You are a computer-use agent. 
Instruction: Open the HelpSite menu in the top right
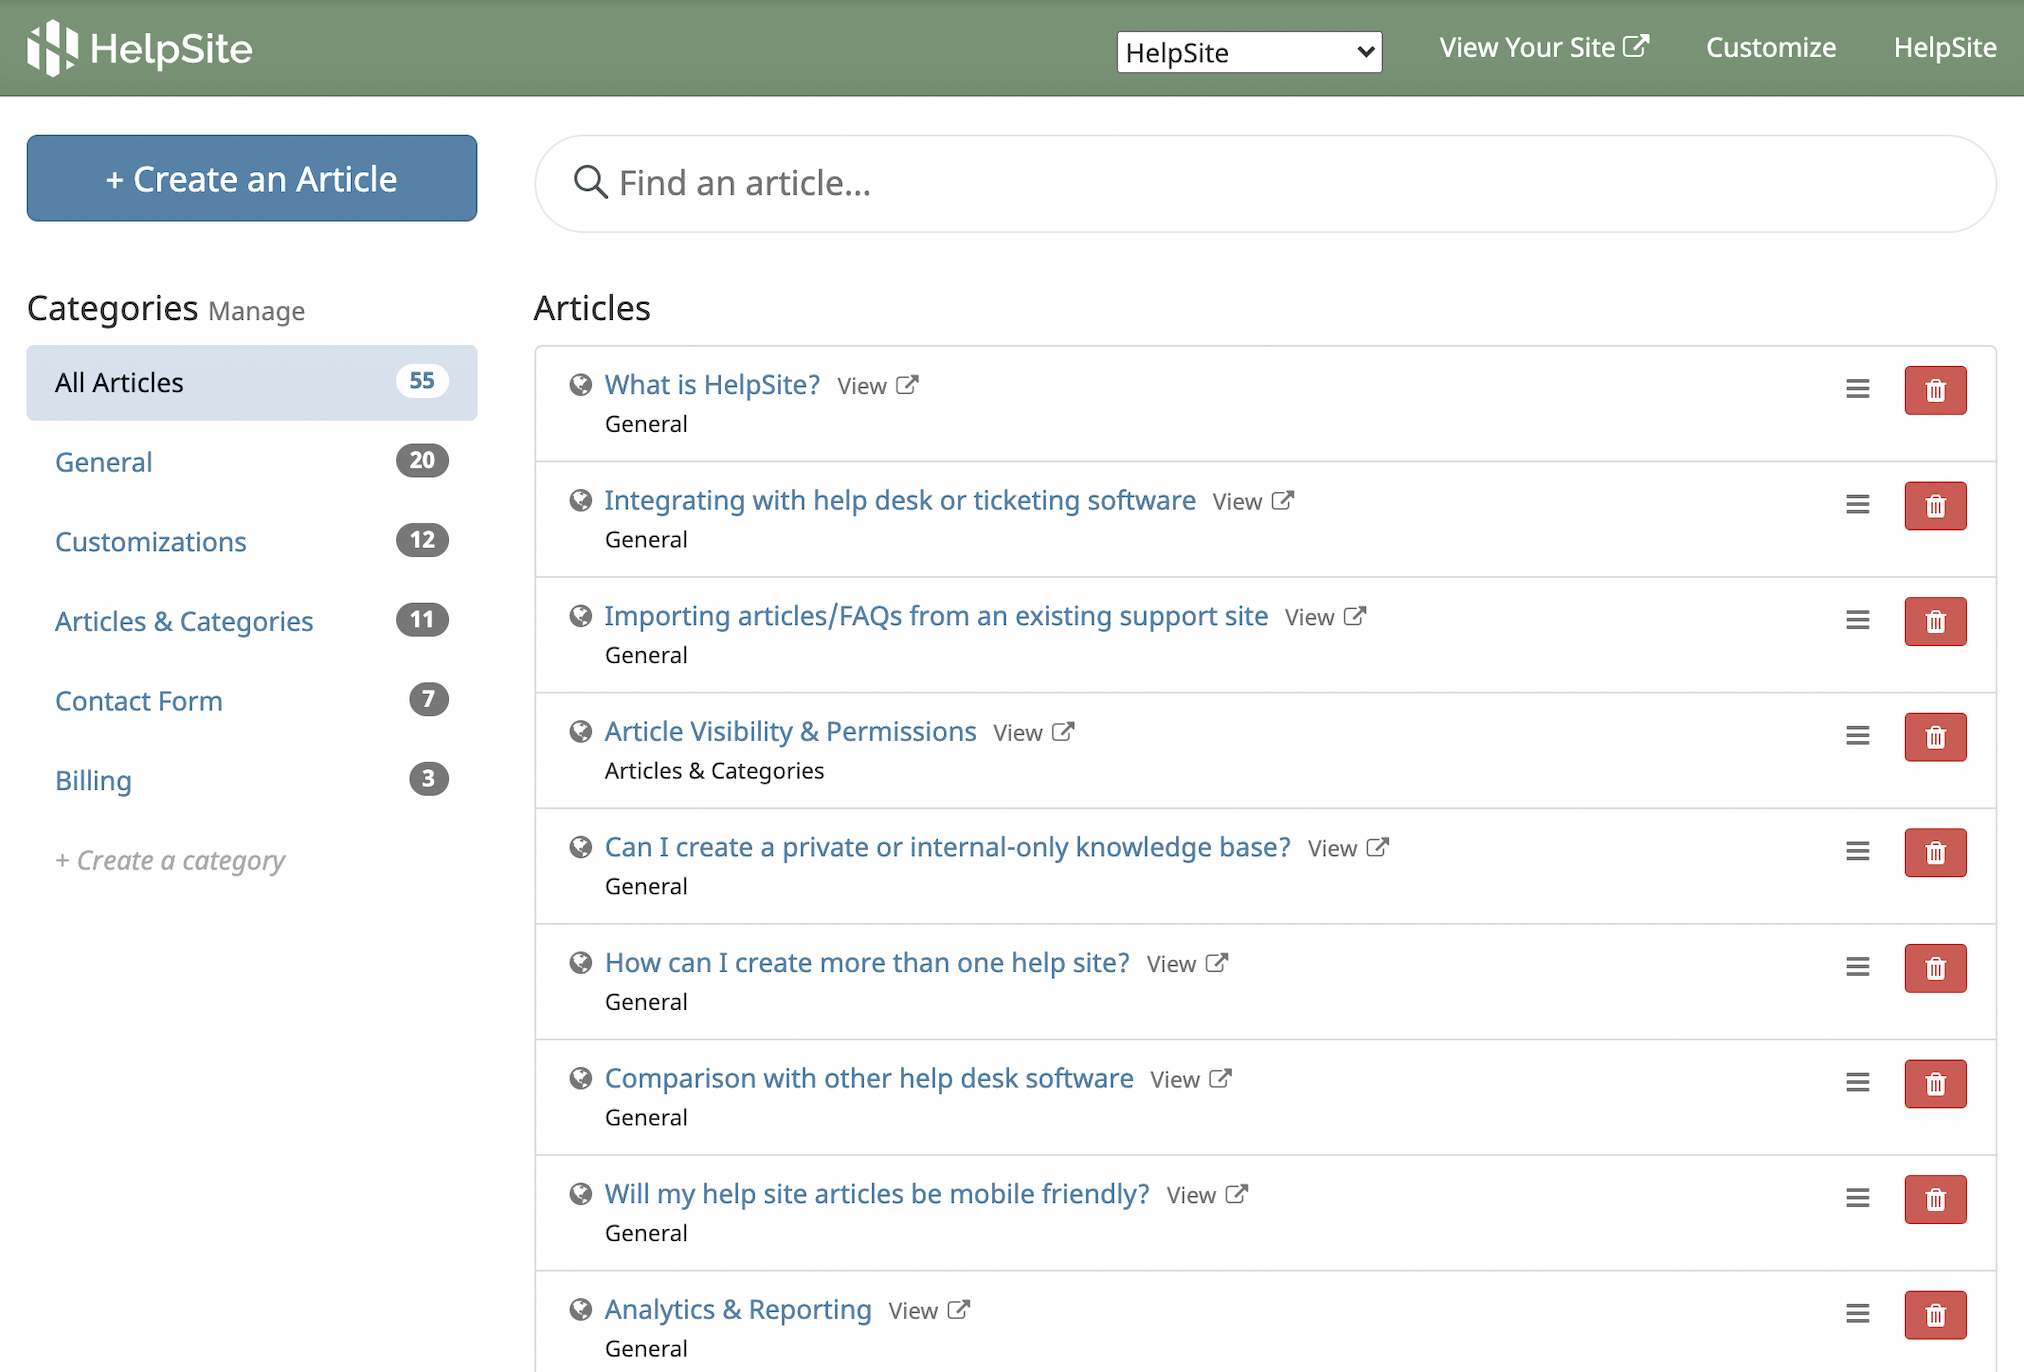coord(1944,47)
